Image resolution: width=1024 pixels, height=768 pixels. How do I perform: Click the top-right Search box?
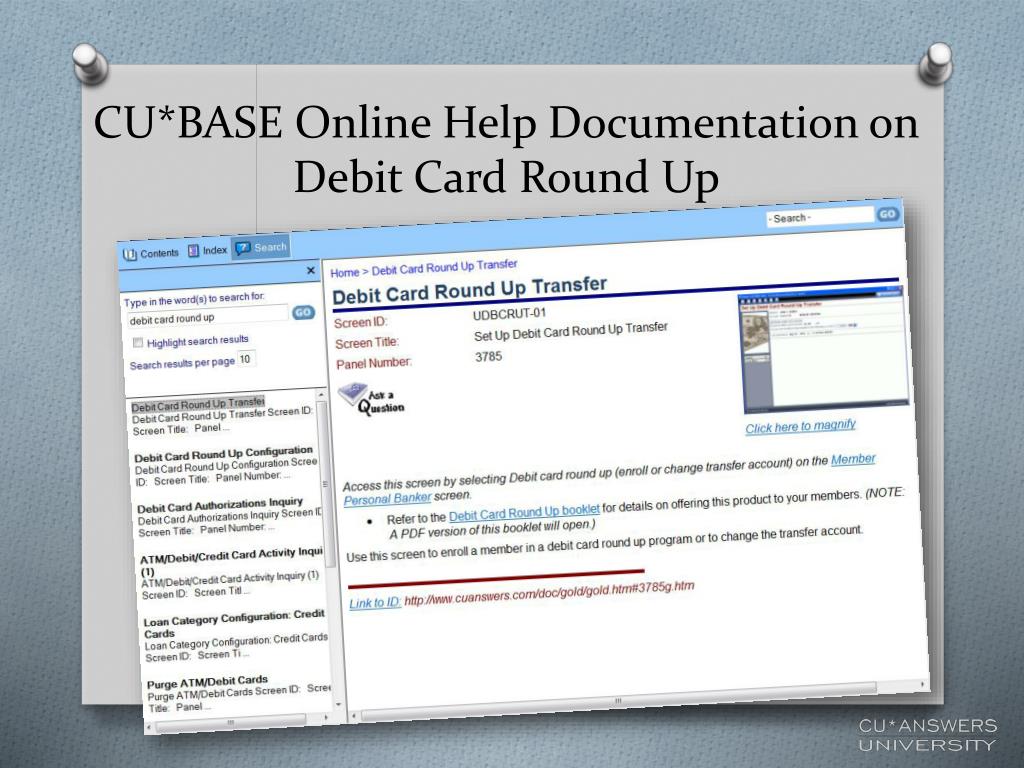pyautogui.click(x=820, y=217)
